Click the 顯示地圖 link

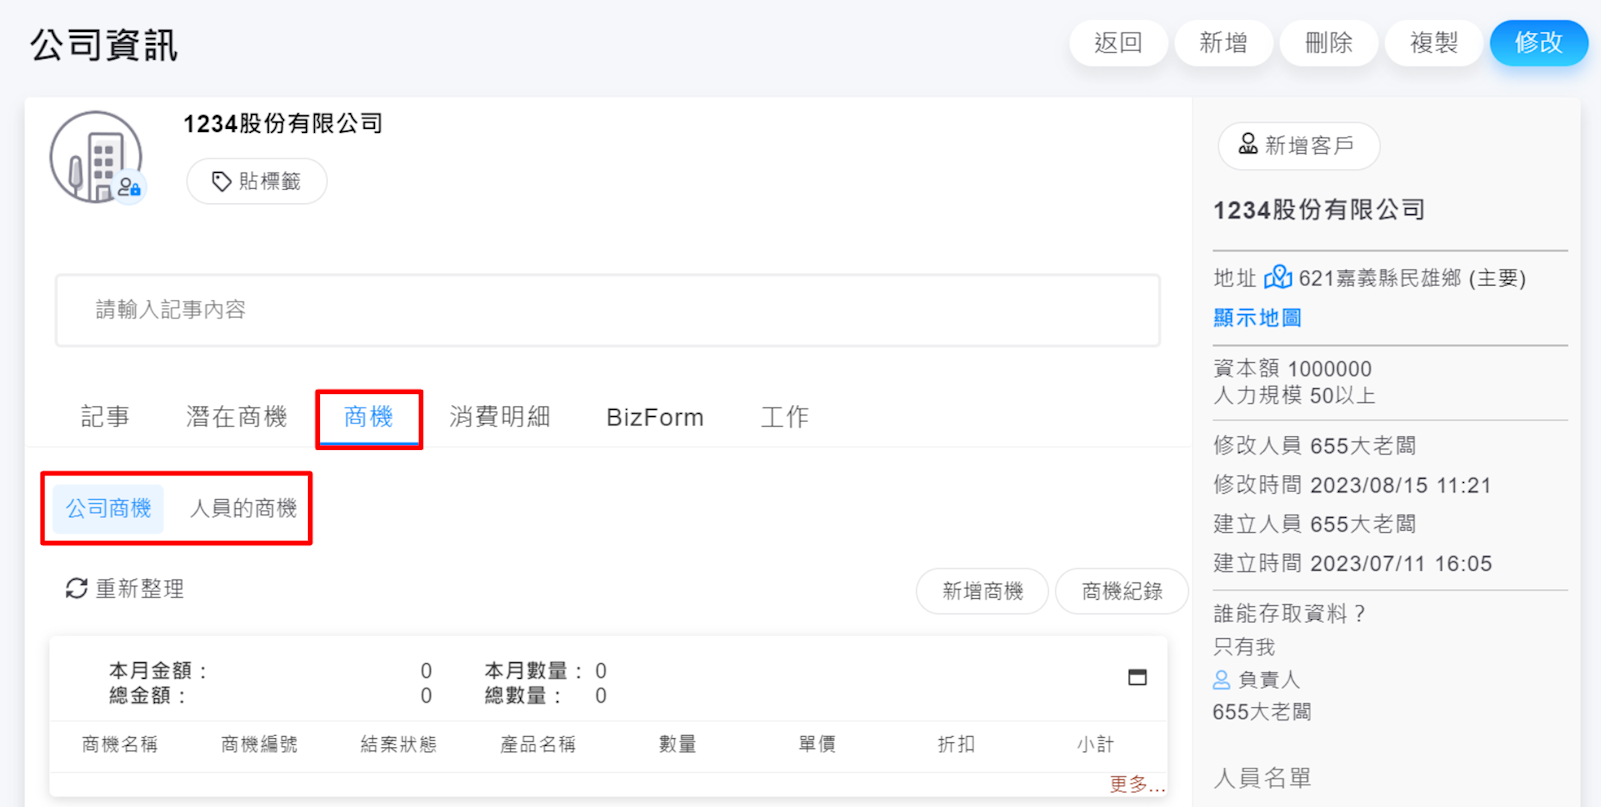click(1257, 318)
